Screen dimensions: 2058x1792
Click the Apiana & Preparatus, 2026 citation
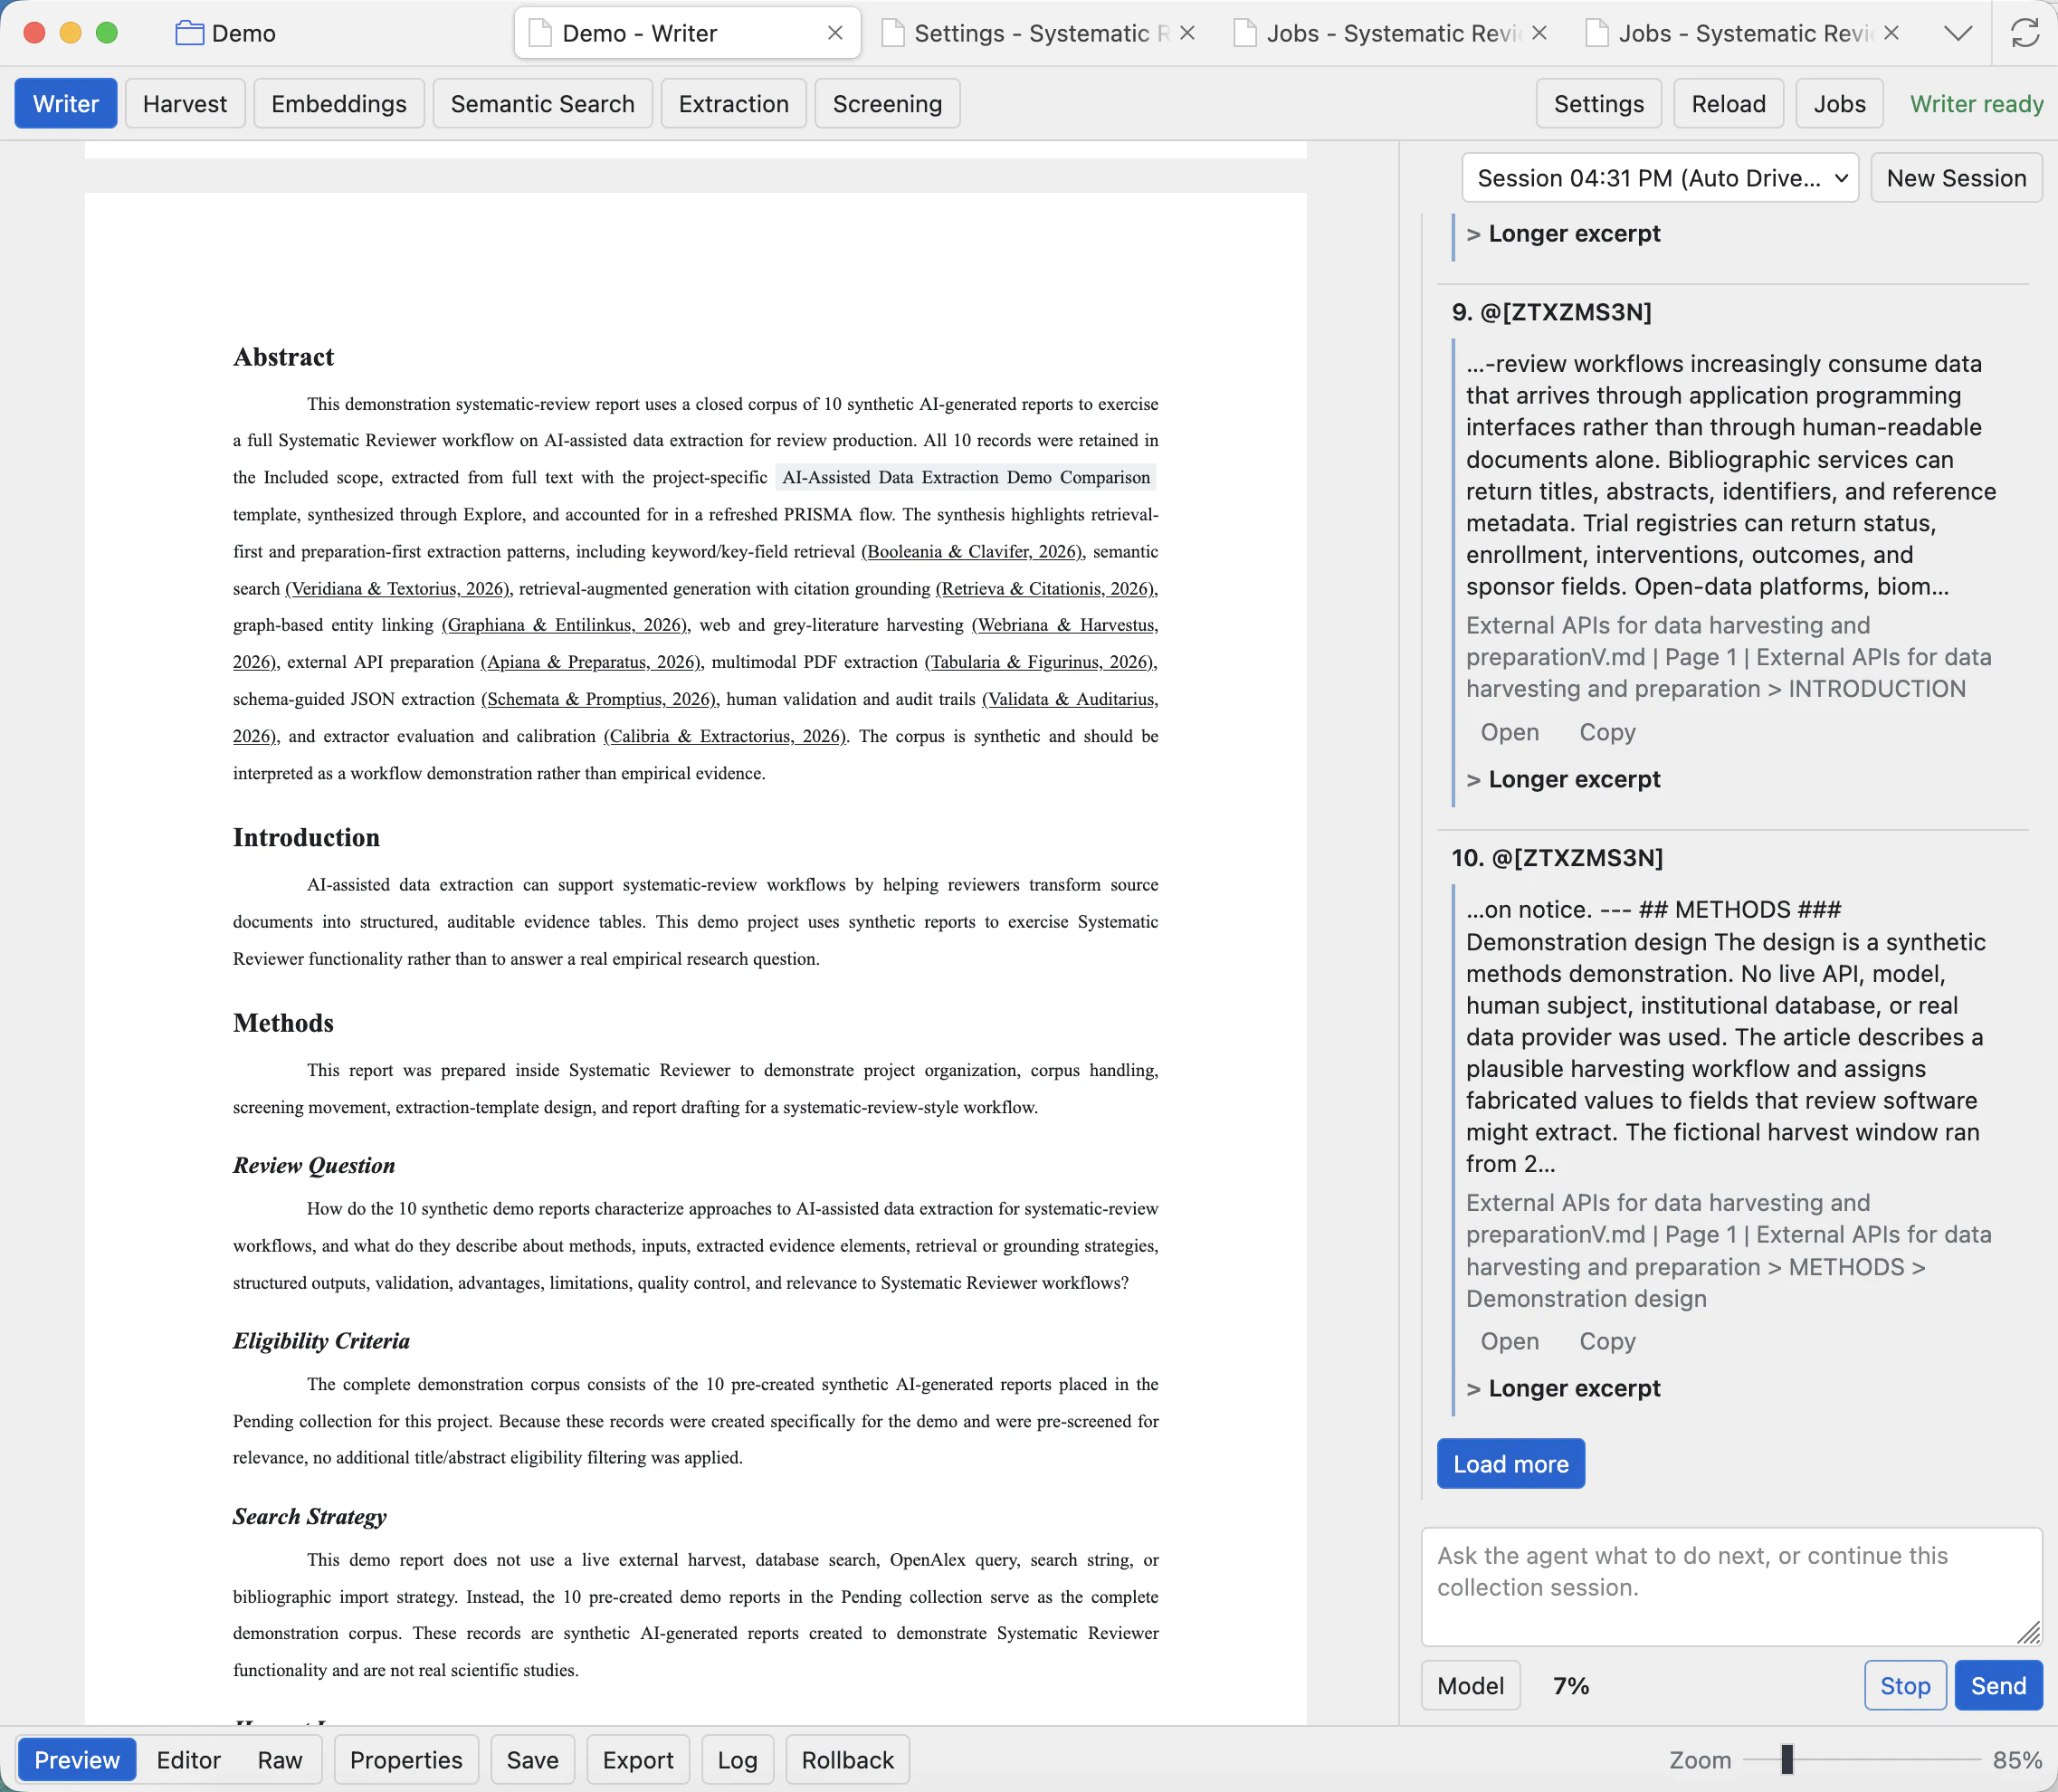tap(591, 662)
